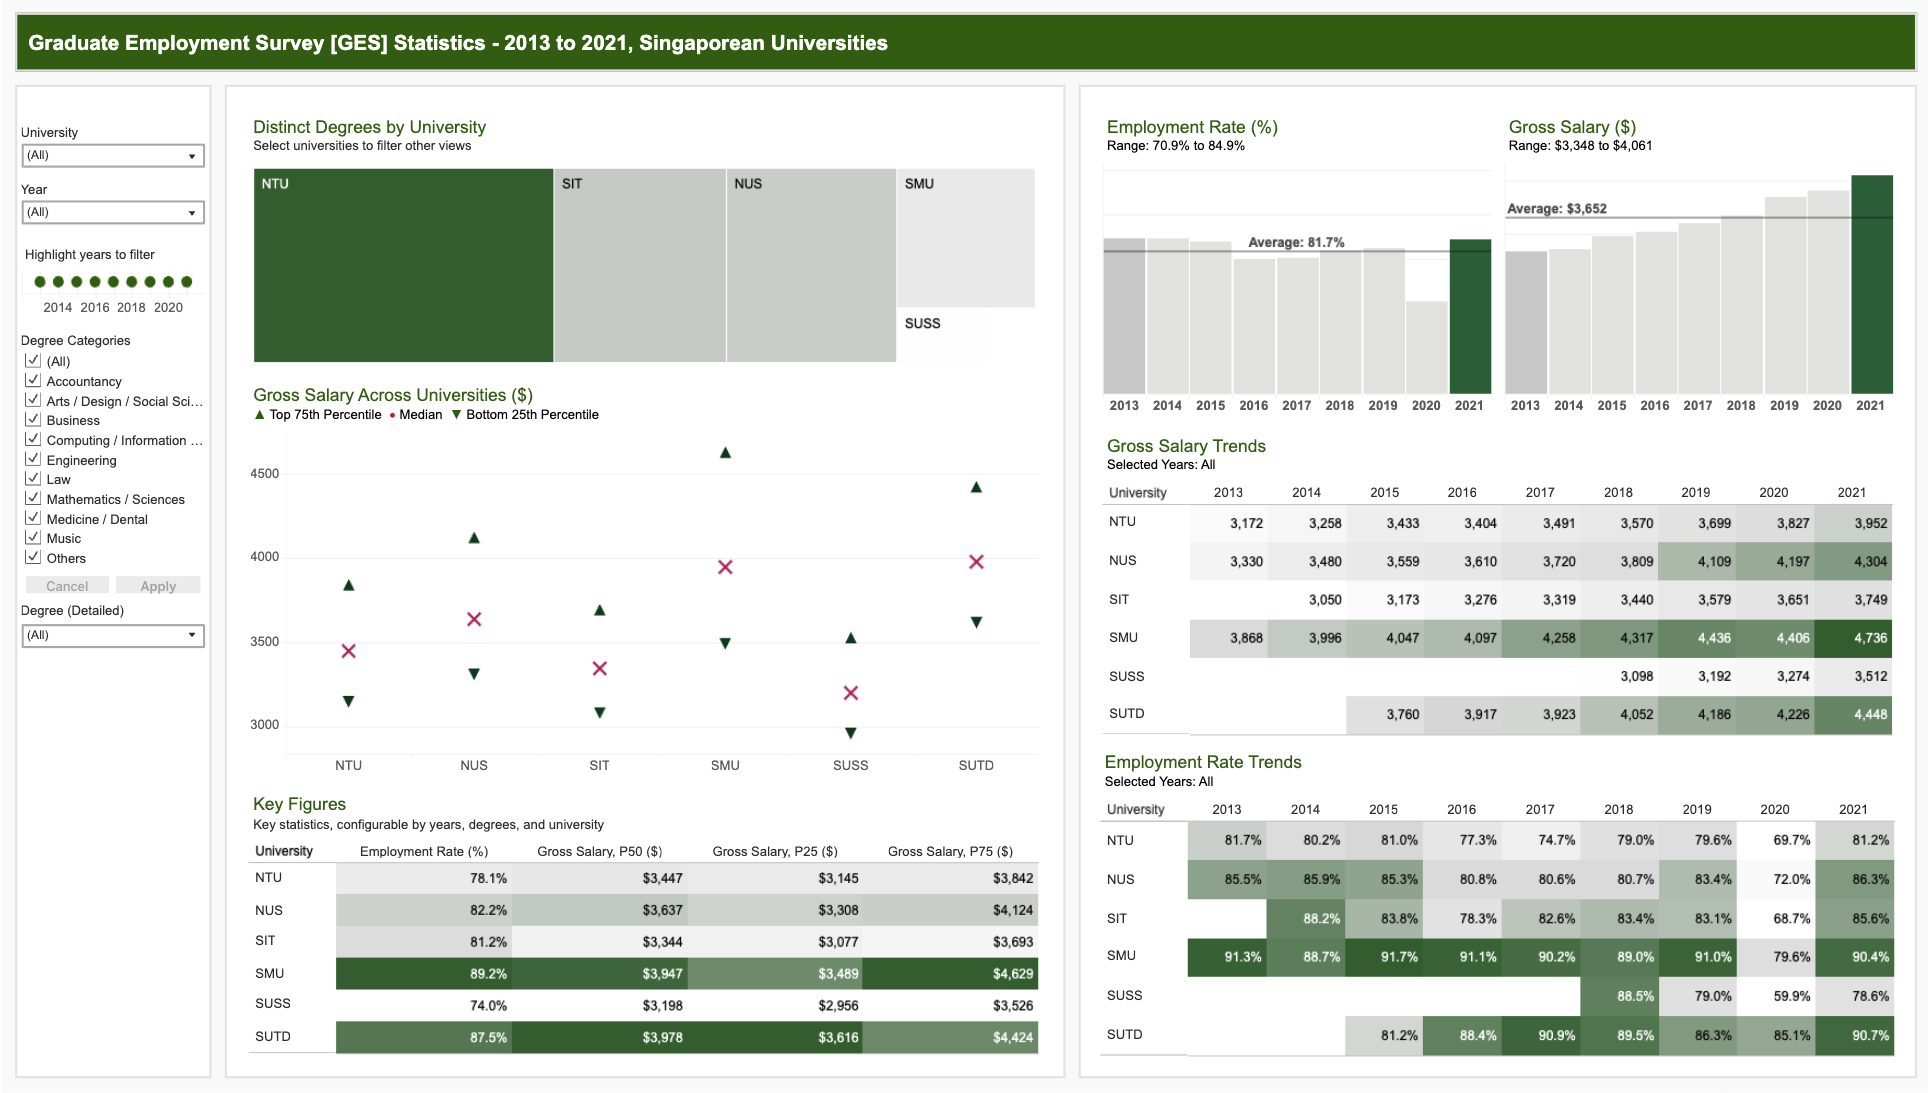The image size is (1928, 1093).
Task: Click SMU top 75th percentile triangle
Action: (725, 453)
